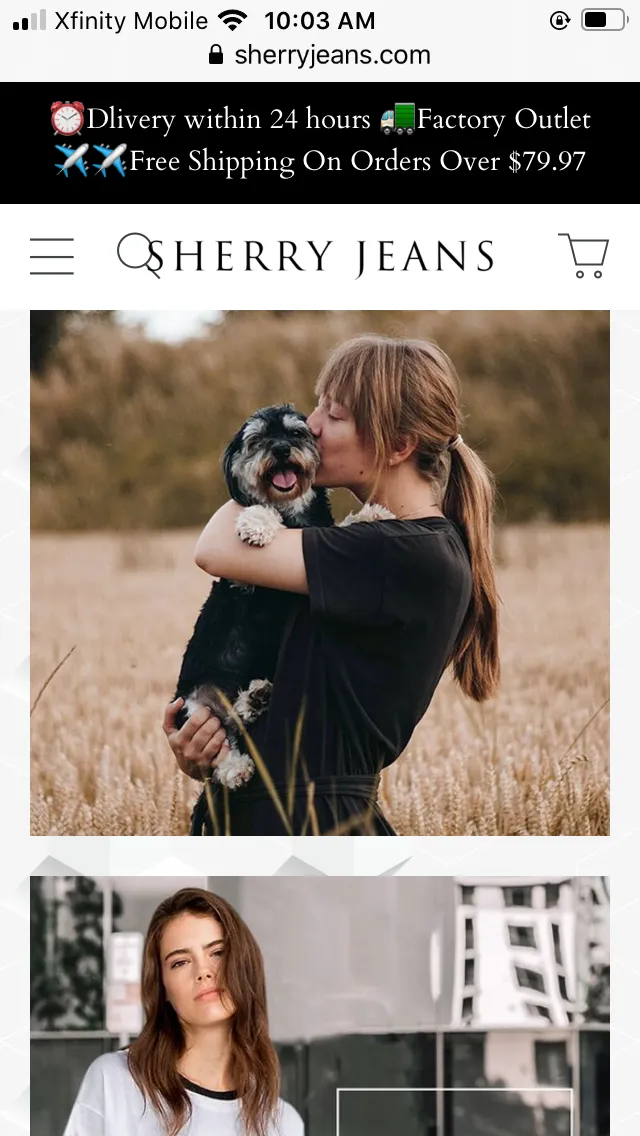
Task: Open the woman kissing dog banner image
Action: 320,573
